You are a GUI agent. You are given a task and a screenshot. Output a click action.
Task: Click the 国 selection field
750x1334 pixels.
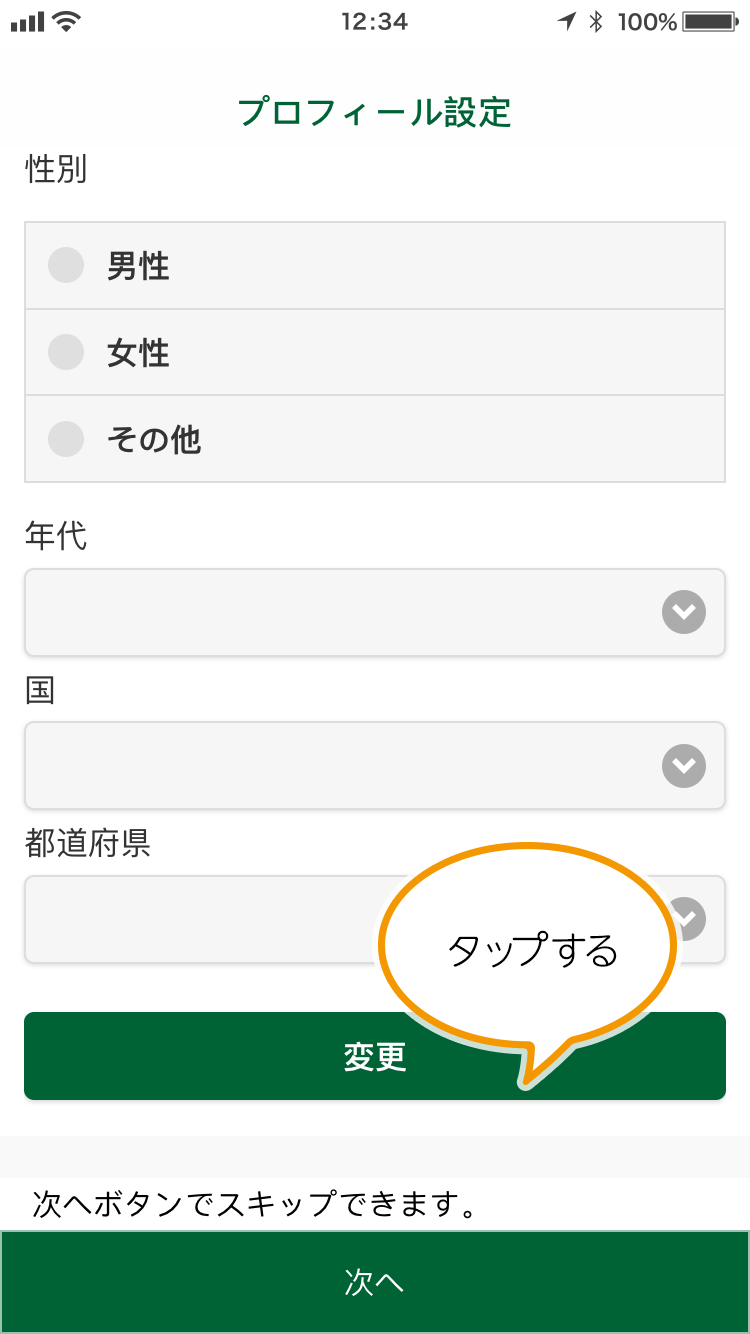coord(374,766)
